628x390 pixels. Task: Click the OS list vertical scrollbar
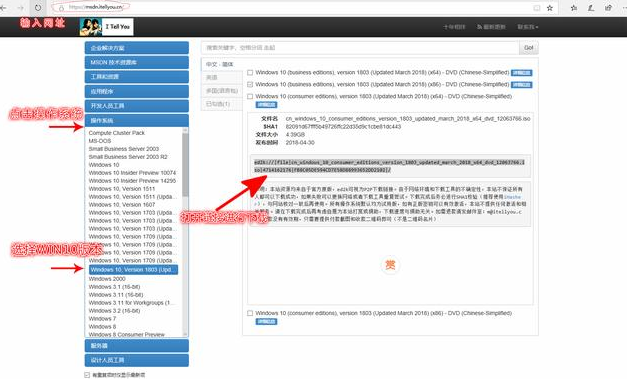(185, 232)
